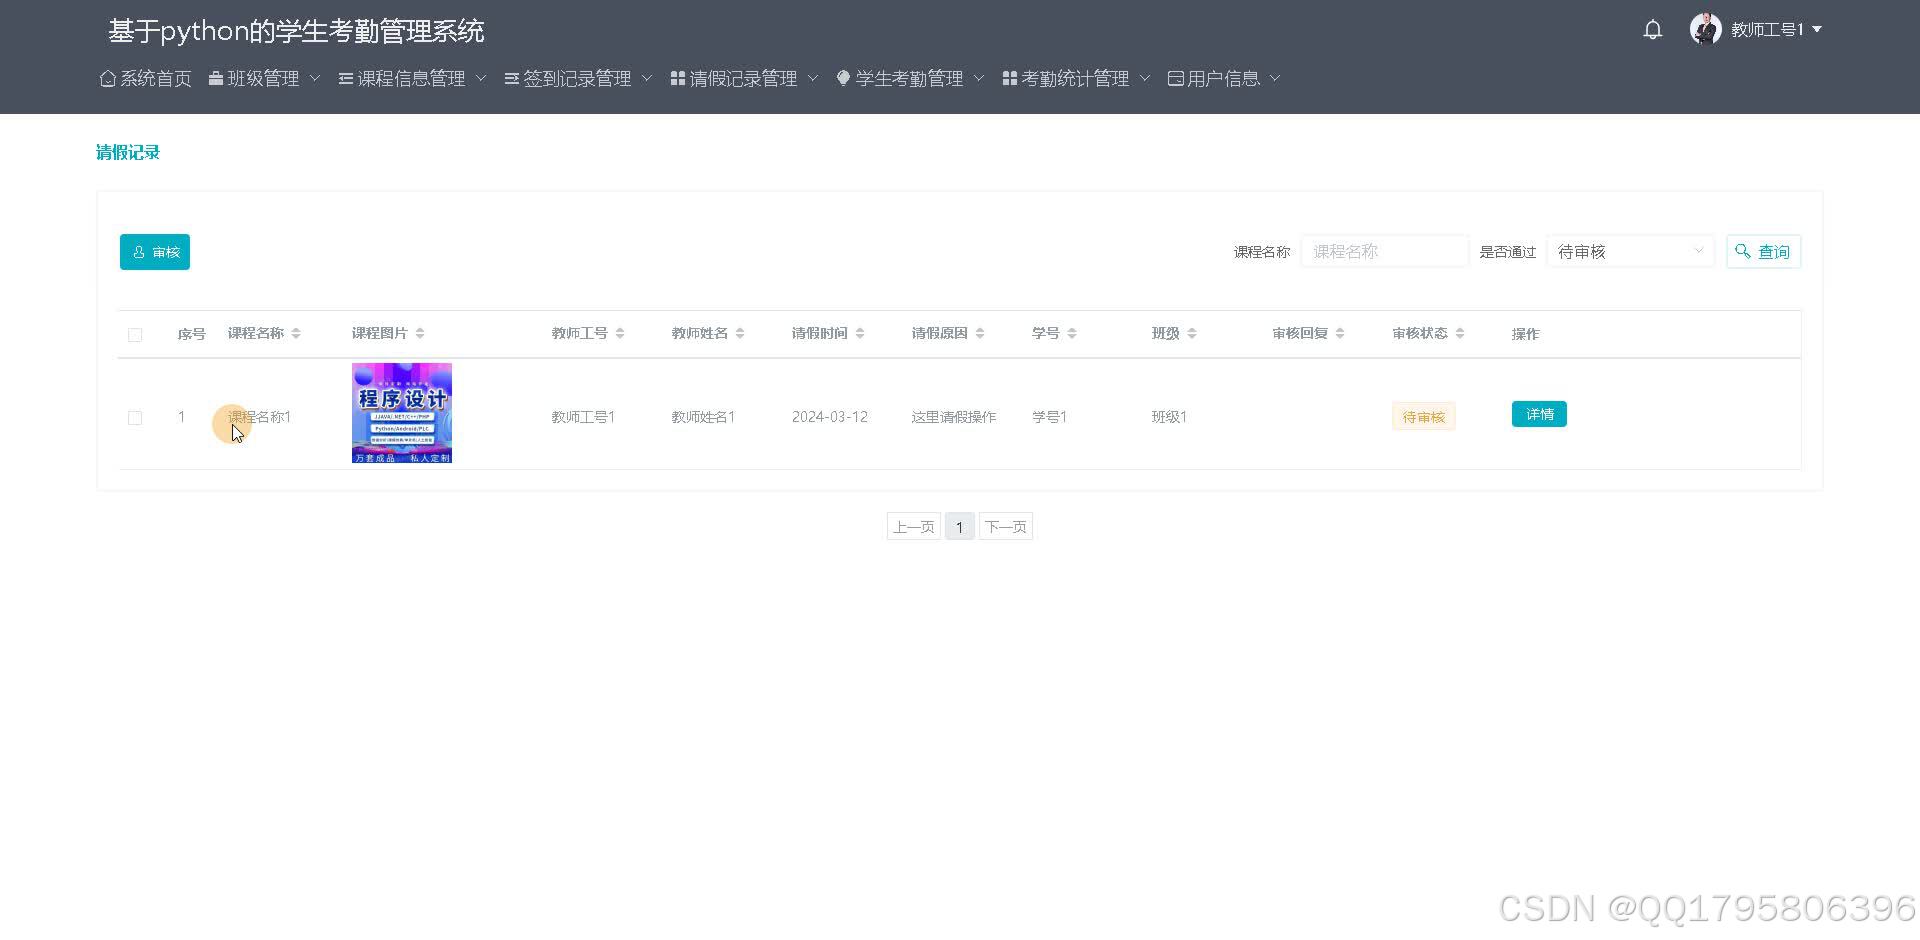Expand the 用户信息 menu chevron
The height and width of the screenshot is (940, 1920).
click(x=1275, y=78)
